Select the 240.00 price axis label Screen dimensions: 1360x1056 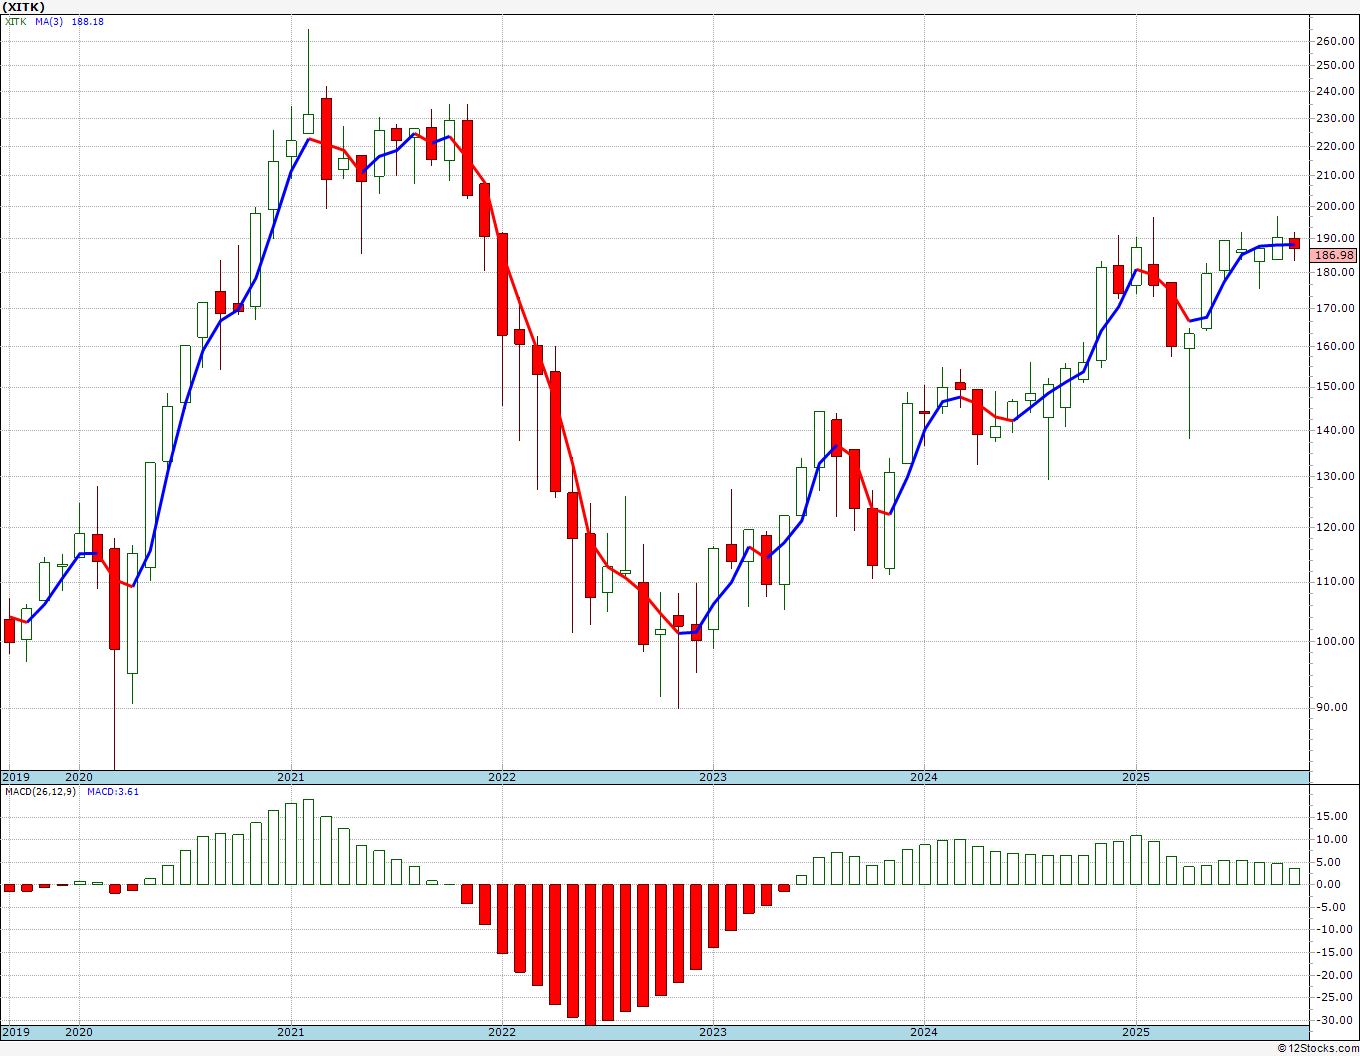coord(1336,91)
